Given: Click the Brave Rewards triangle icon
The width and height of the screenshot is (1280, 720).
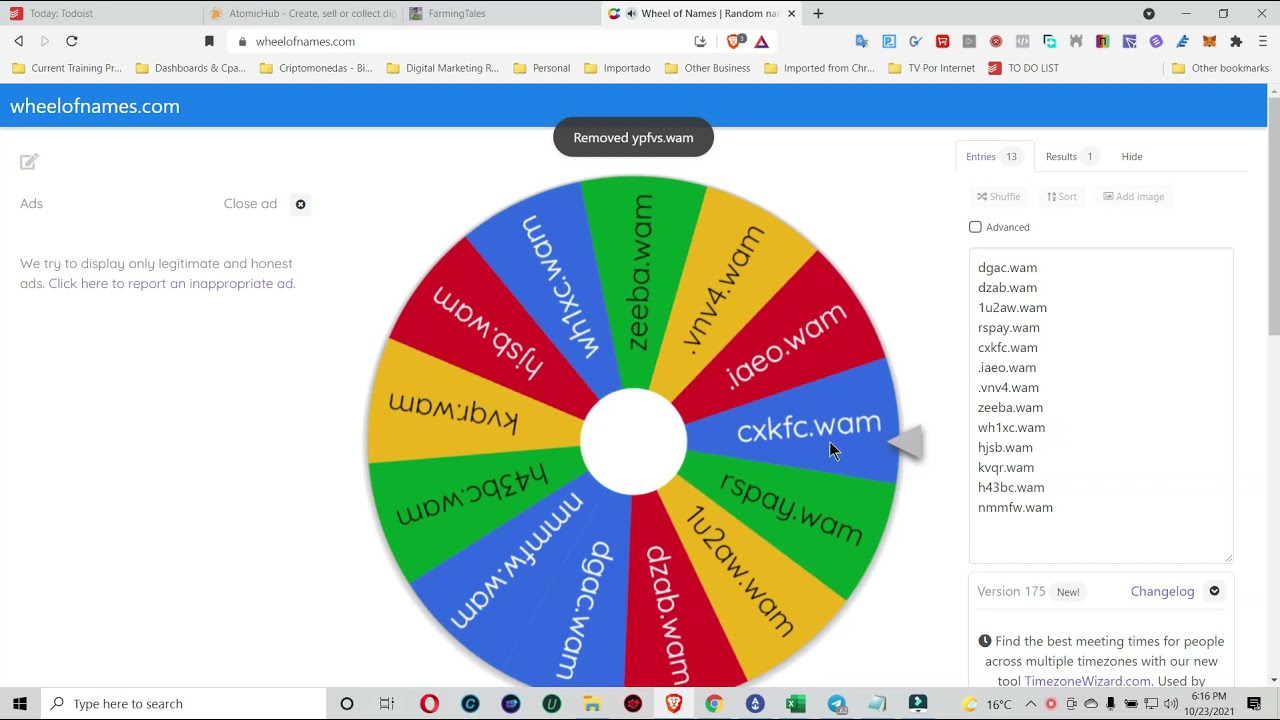Looking at the screenshot, I should tap(762, 41).
